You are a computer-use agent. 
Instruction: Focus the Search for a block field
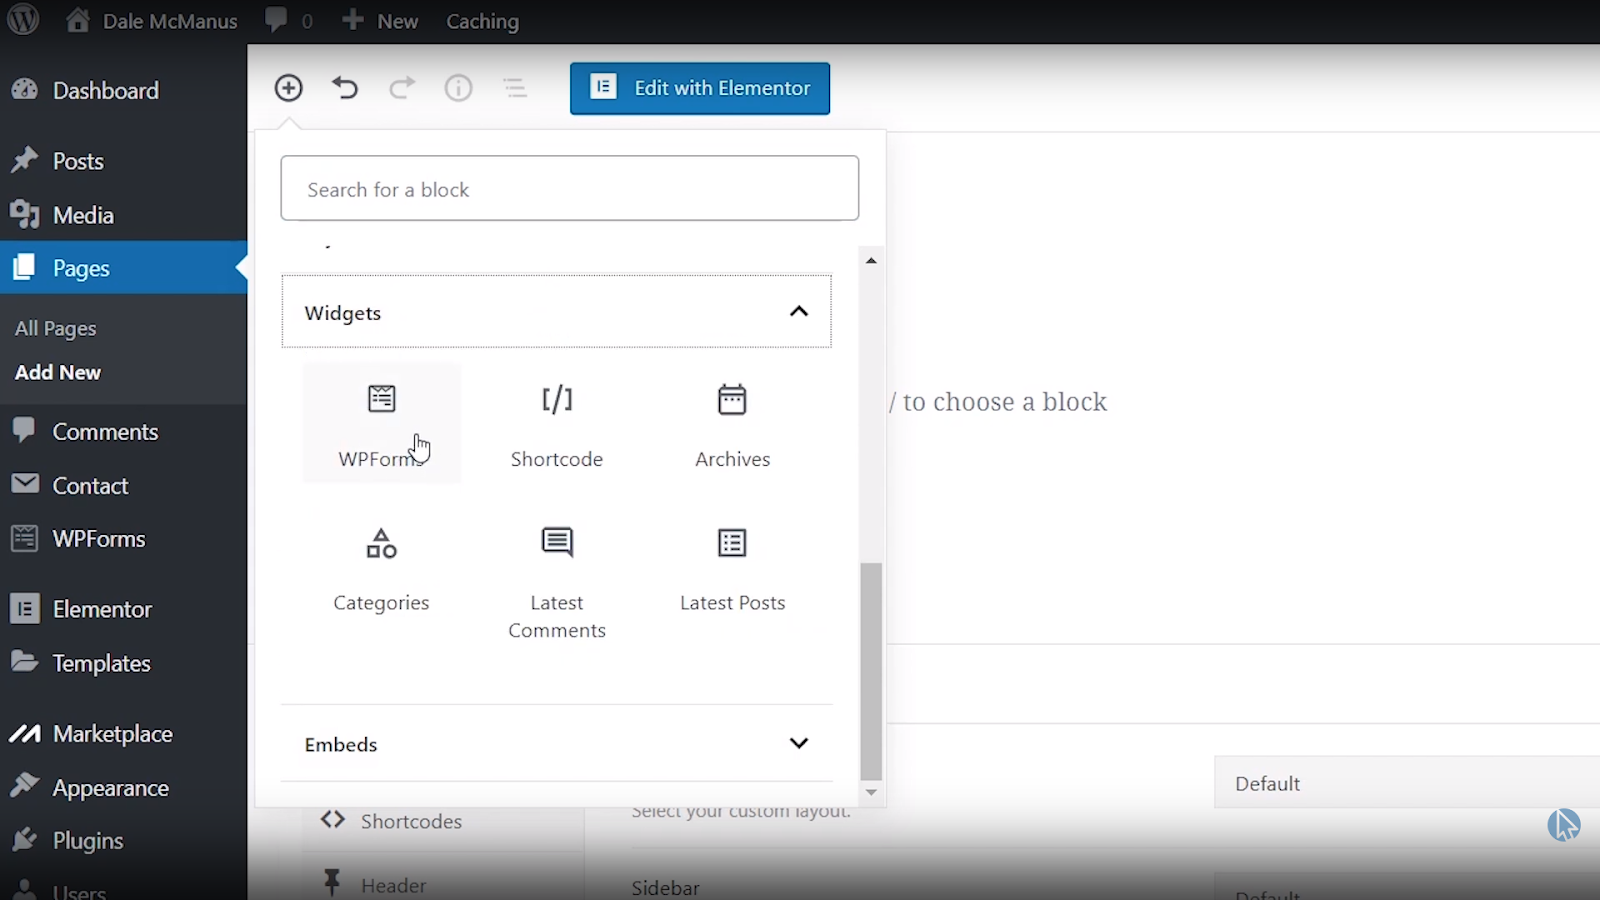point(570,188)
